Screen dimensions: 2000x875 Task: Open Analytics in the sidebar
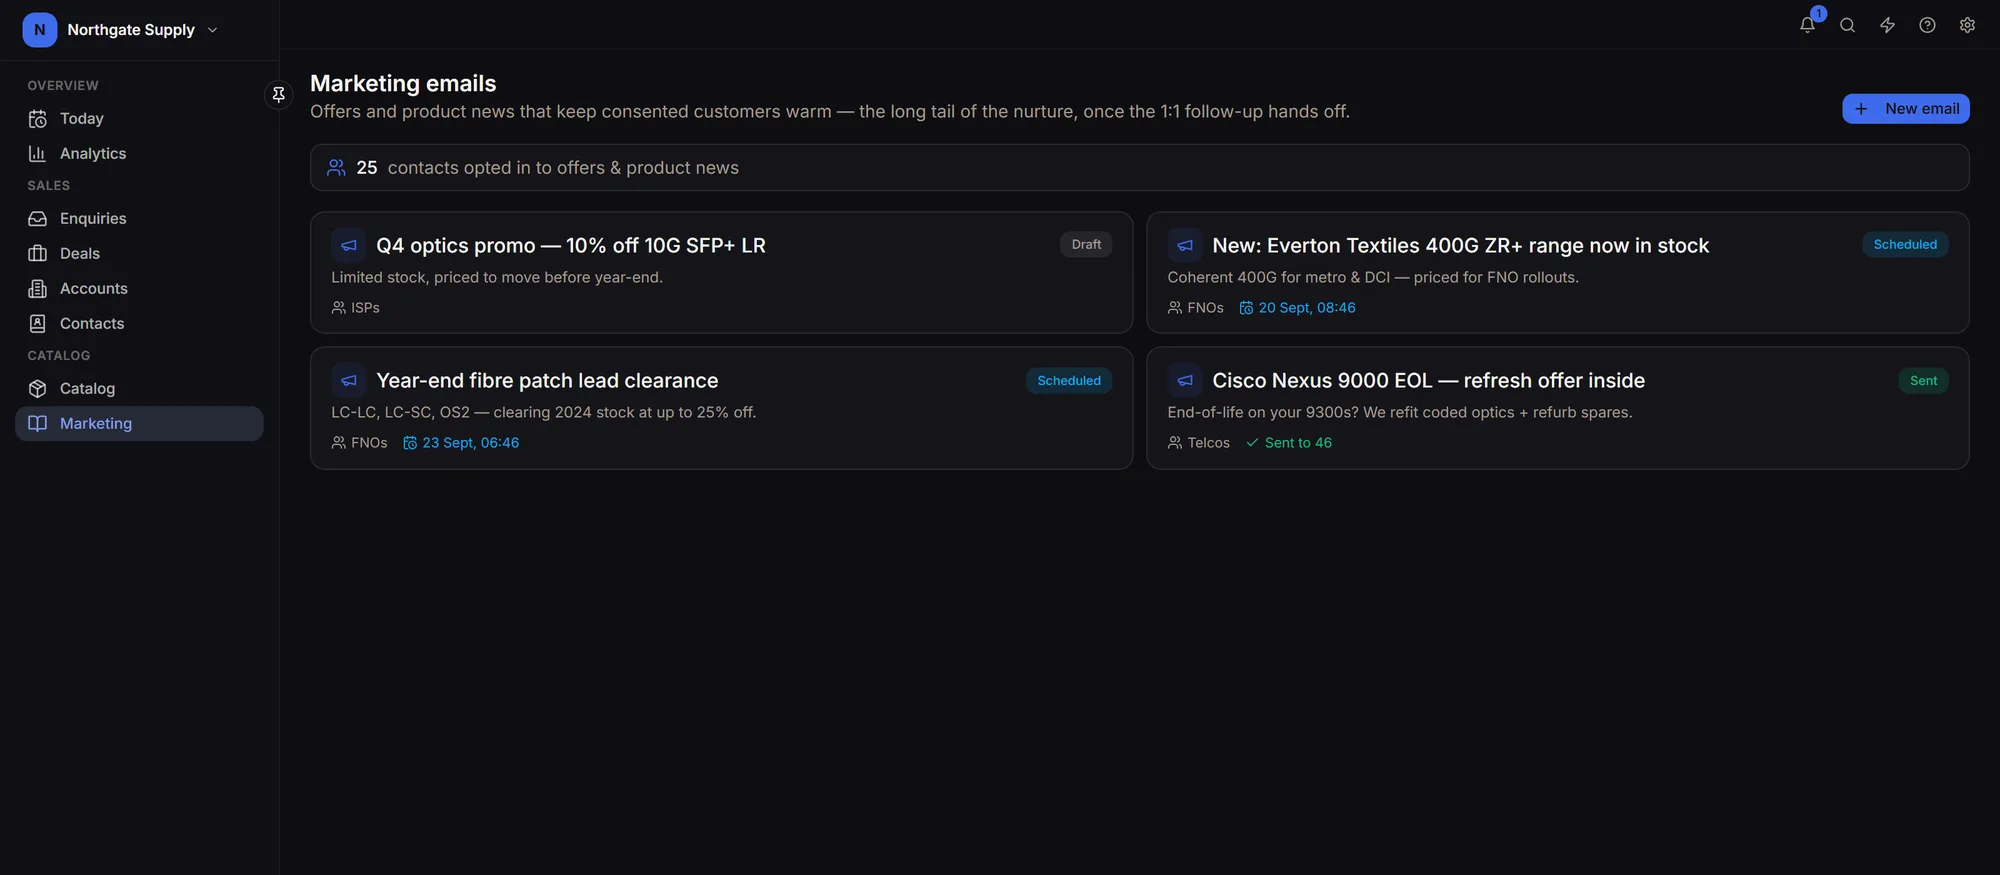click(139, 153)
